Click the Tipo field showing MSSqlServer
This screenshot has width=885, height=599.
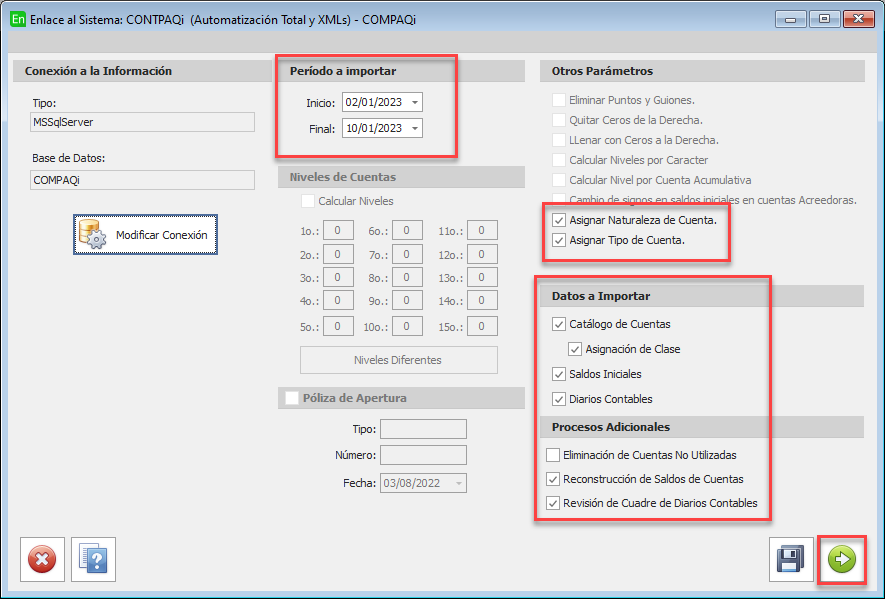tap(142, 122)
